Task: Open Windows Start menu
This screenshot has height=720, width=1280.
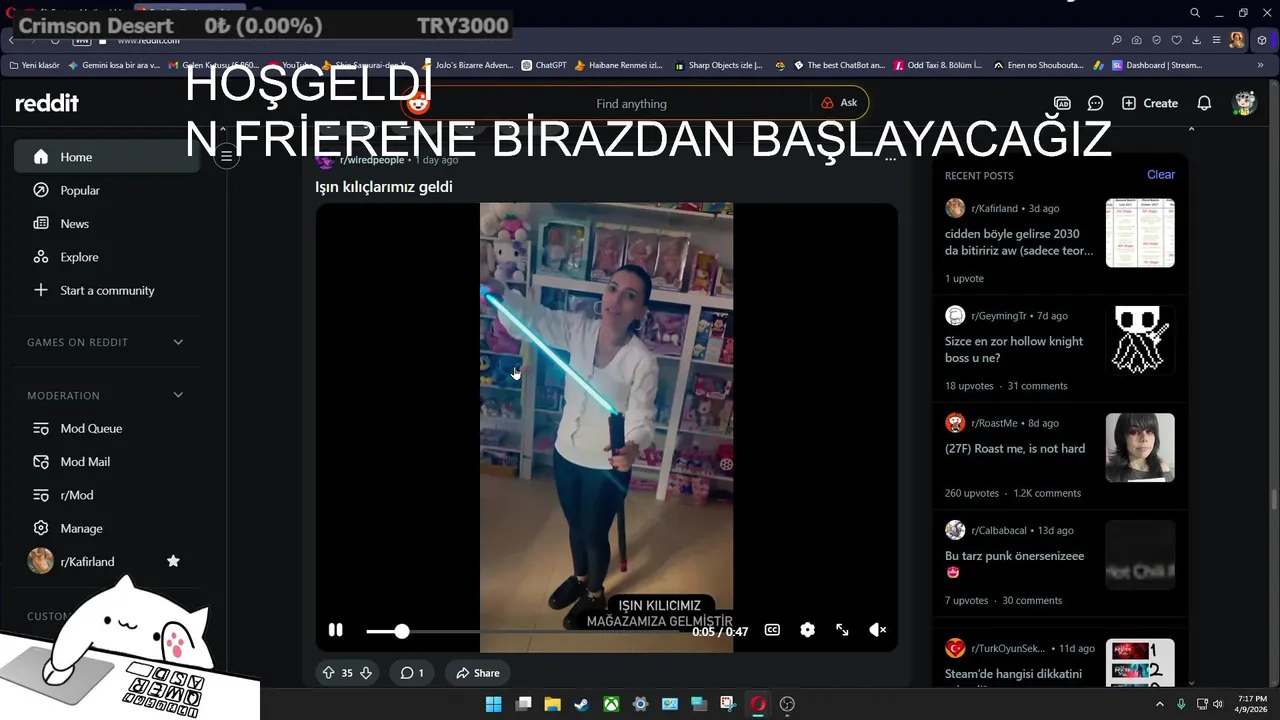Action: click(493, 704)
